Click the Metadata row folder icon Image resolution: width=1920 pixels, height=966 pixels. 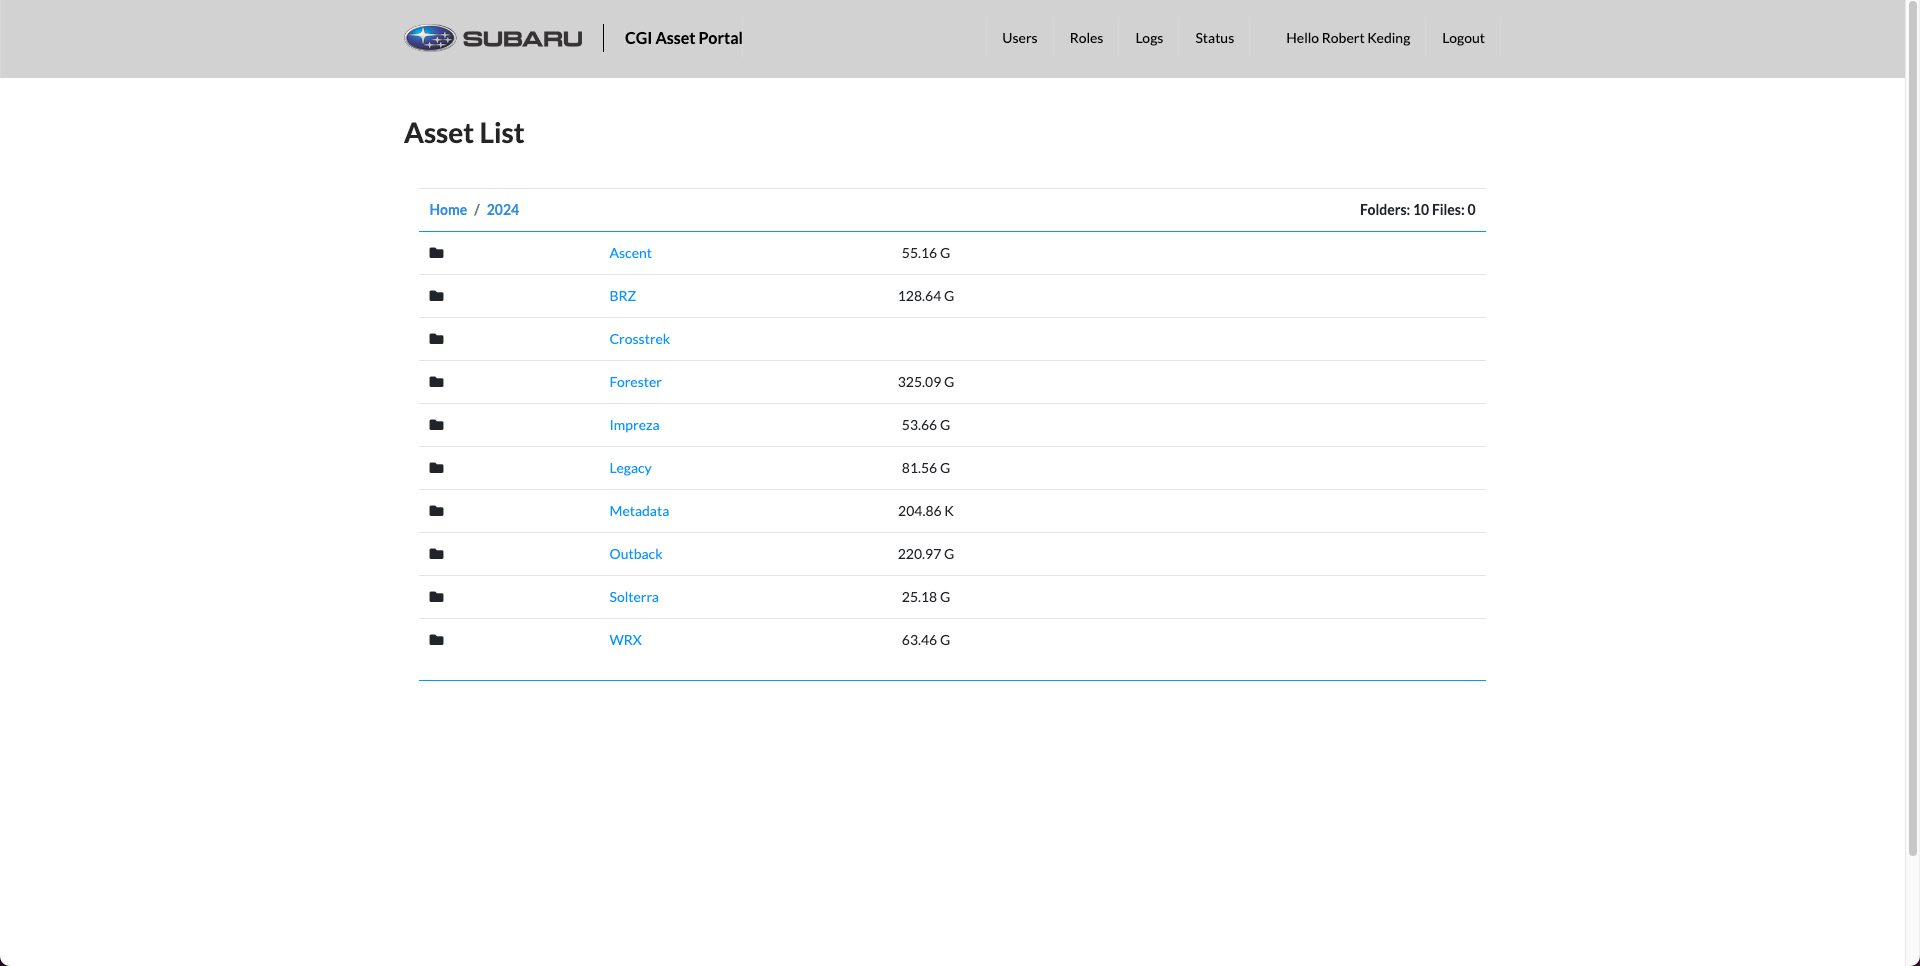pos(436,511)
